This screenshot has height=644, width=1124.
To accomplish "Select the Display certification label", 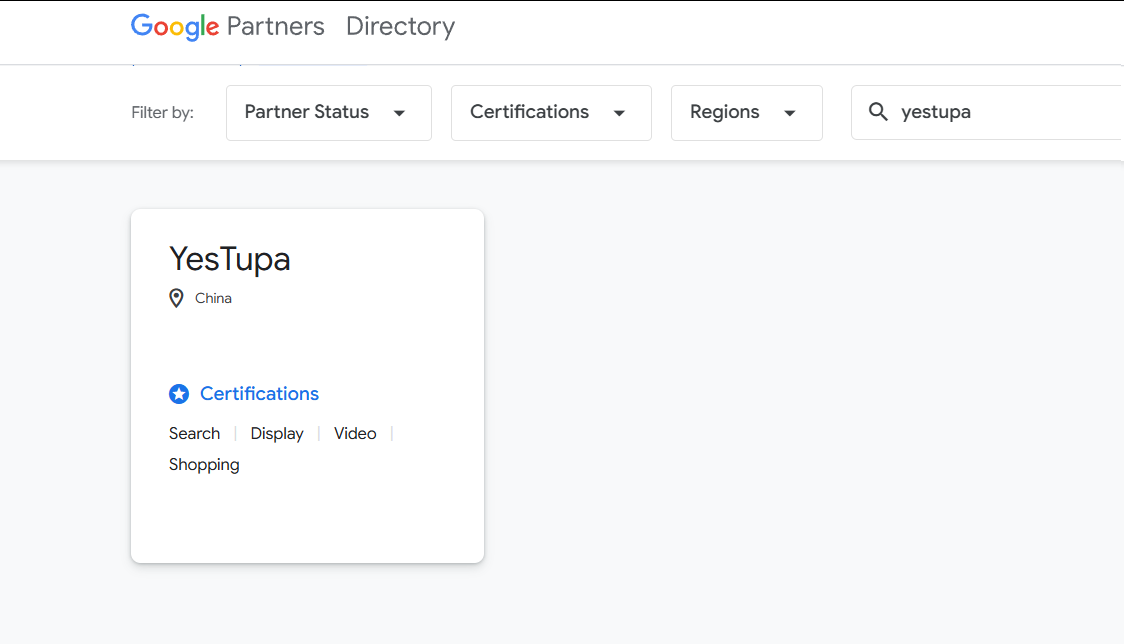I will 277,433.
